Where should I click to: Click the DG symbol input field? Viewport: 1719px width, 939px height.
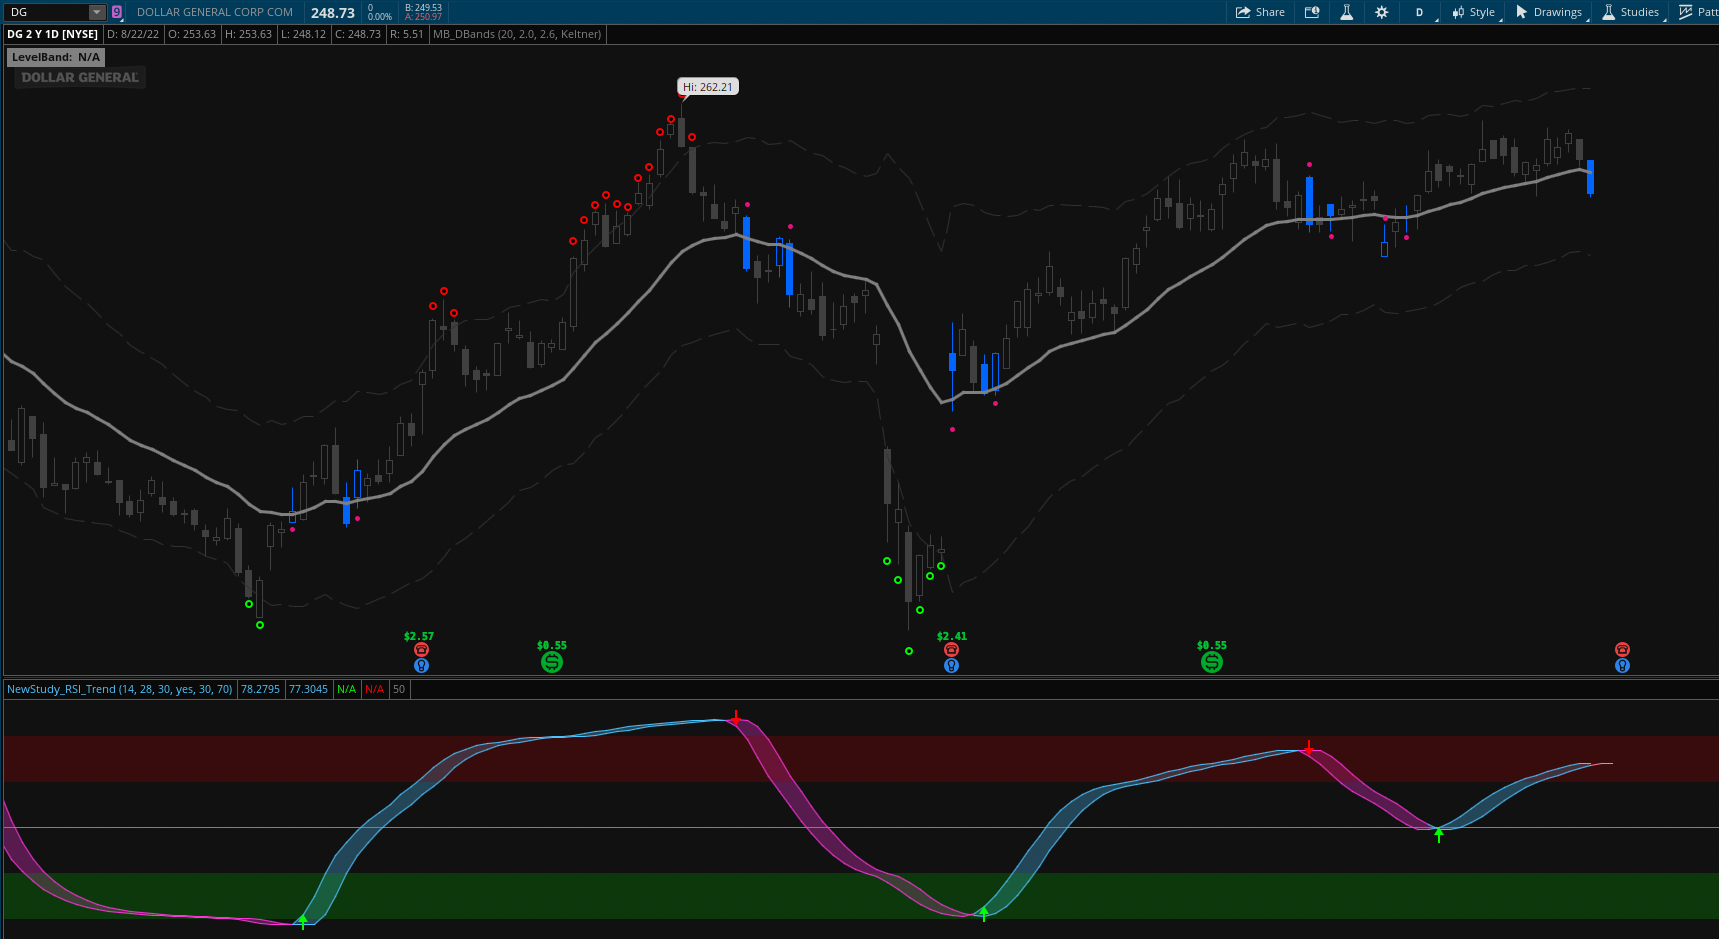pyautogui.click(x=45, y=12)
